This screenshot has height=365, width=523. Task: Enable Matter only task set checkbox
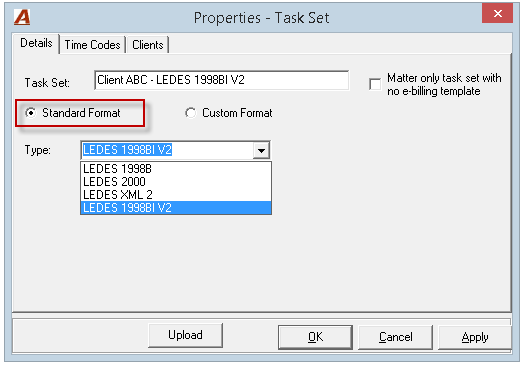(375, 84)
